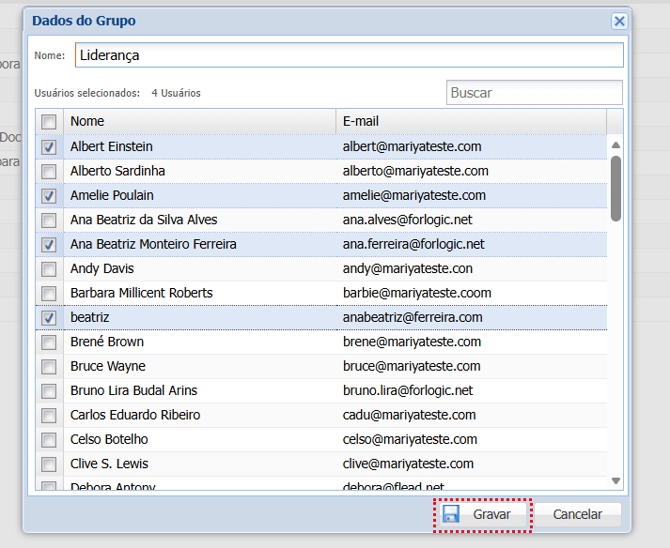Select the Clive S. Lewis row
The image size is (670, 548).
(x=200, y=464)
